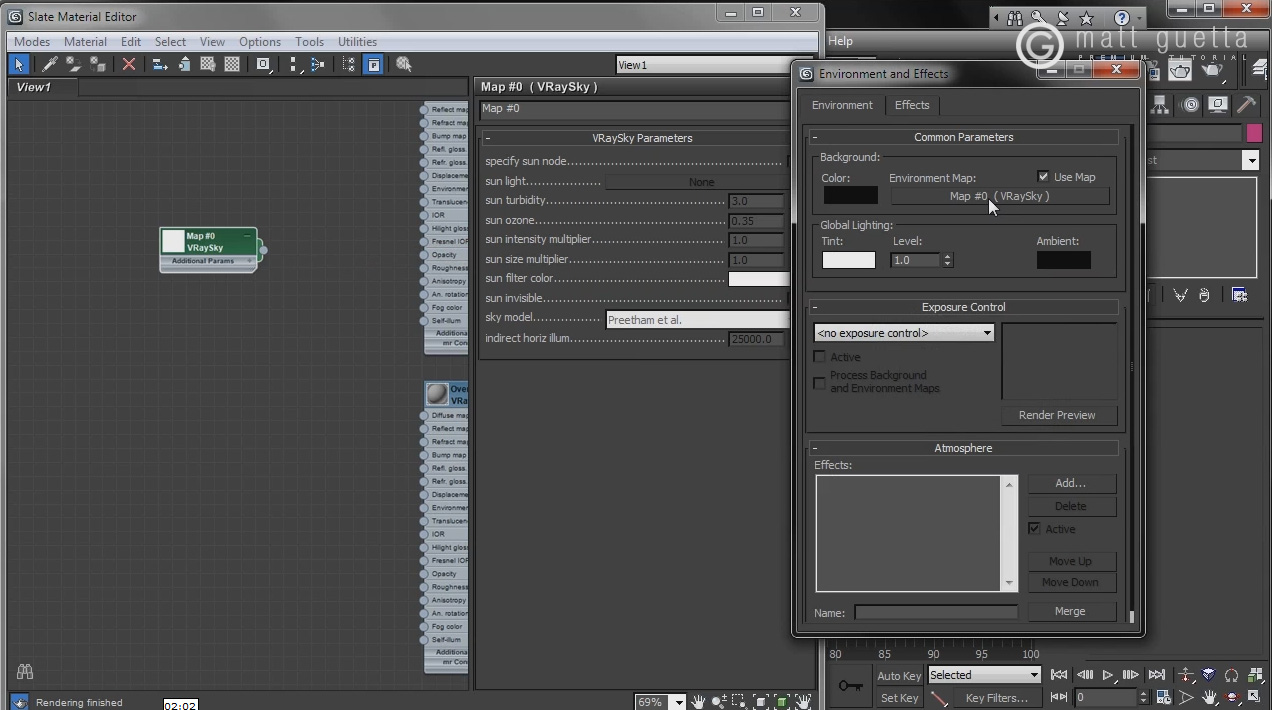Toggle Set Key animation mode
This screenshot has height=710, width=1272.
click(x=899, y=698)
